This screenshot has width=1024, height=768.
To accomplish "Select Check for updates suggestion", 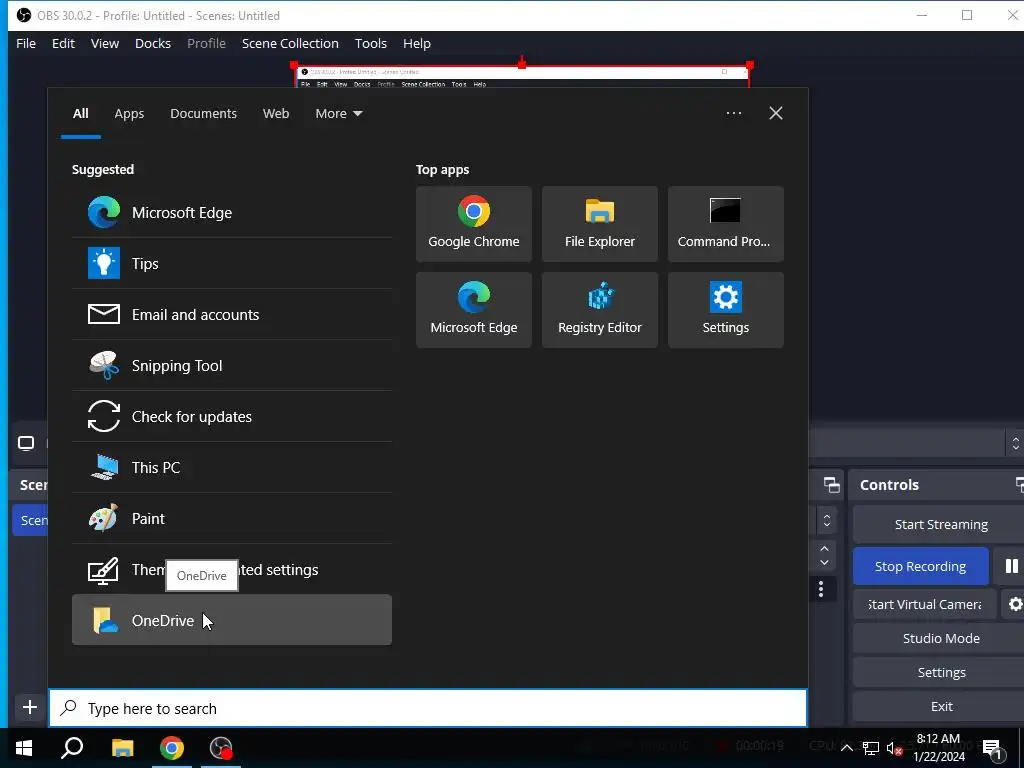I will point(232,416).
